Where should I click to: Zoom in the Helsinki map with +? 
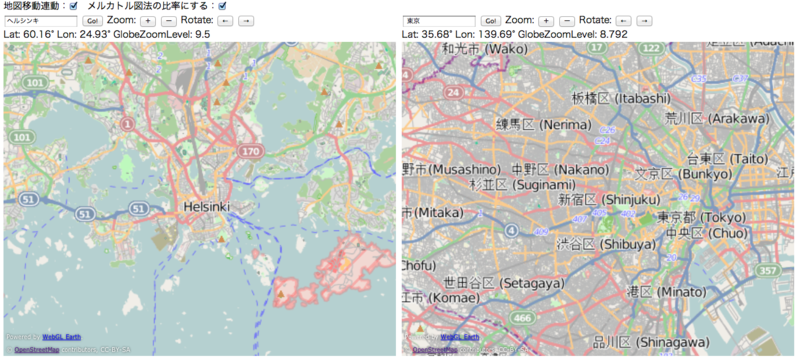148,21
